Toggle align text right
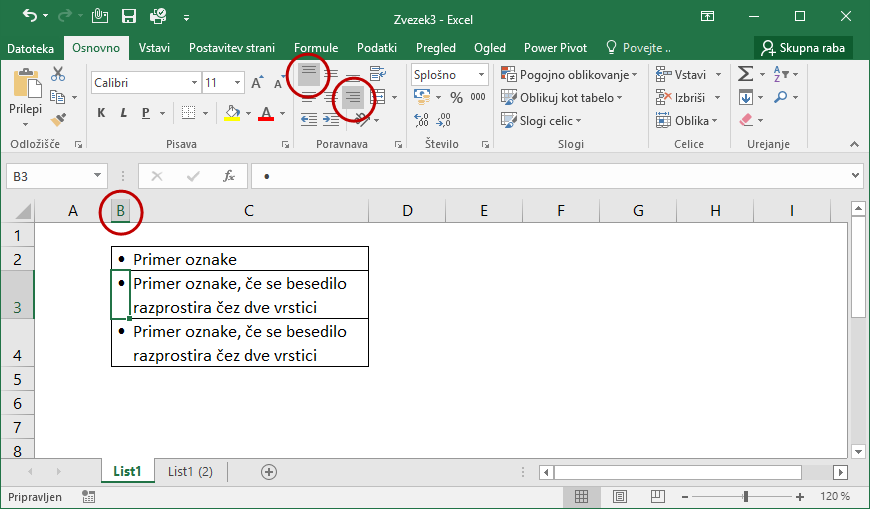Viewport: 870px width, 509px height. [352, 98]
